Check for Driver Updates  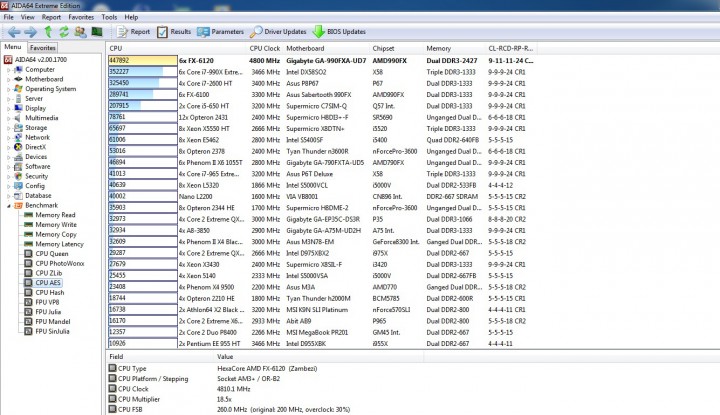[x=278, y=32]
